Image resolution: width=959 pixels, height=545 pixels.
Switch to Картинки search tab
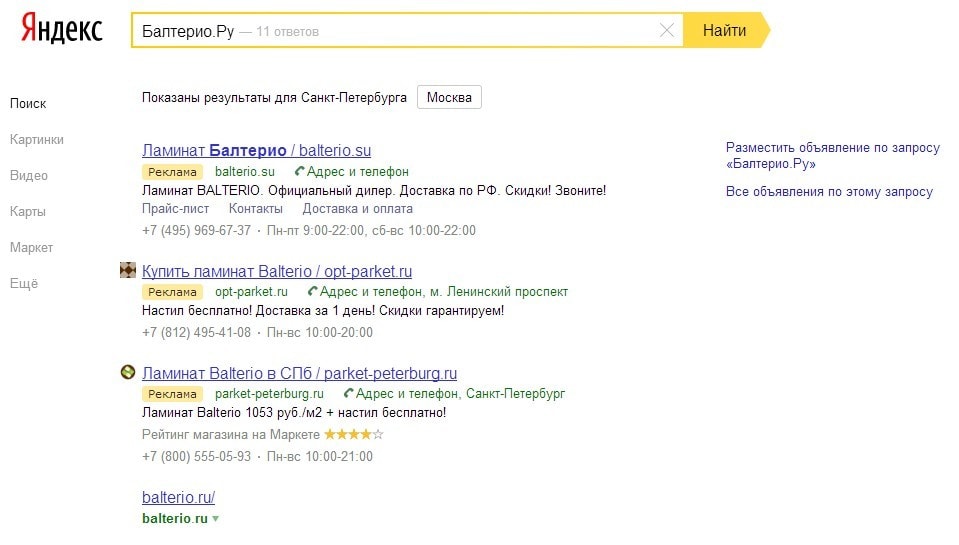37,140
